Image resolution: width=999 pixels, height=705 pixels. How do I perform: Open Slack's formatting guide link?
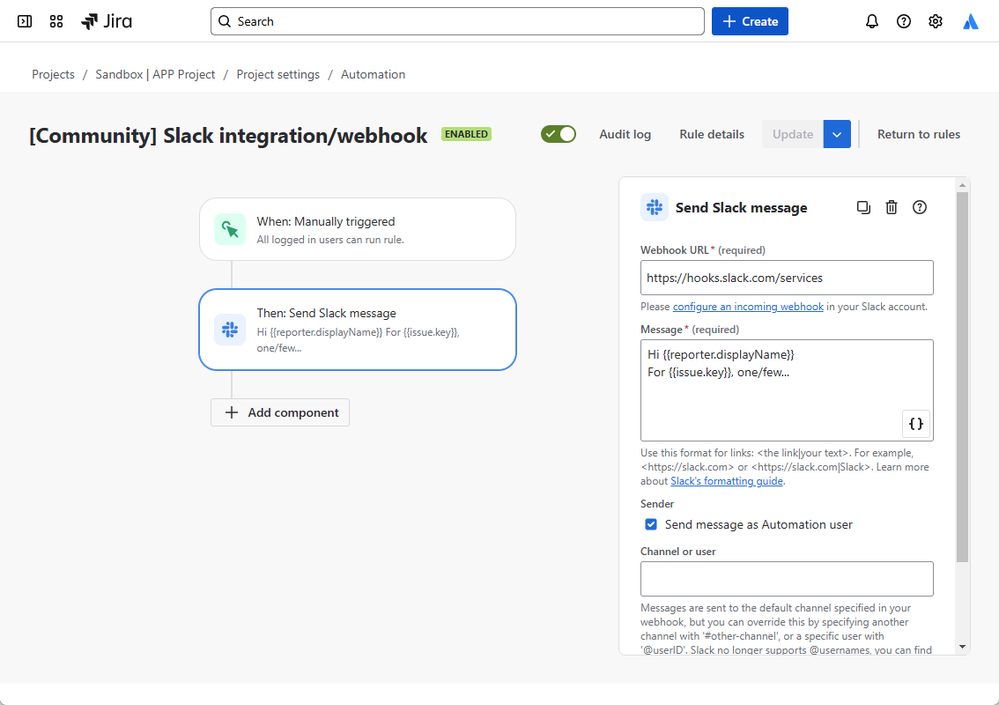[x=727, y=480]
